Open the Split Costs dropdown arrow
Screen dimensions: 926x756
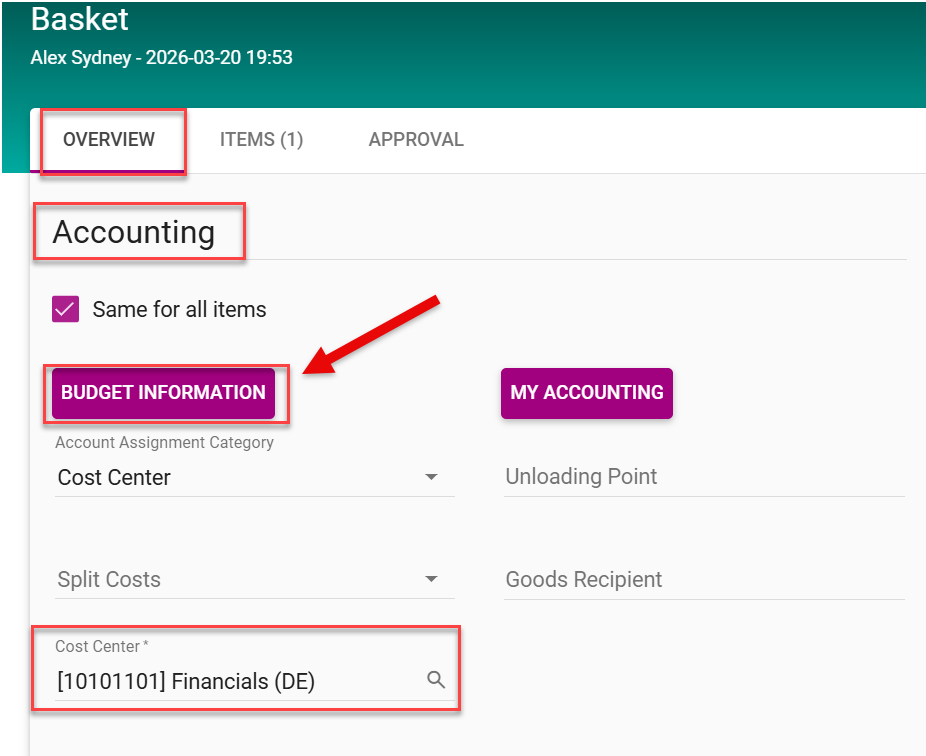[x=432, y=579]
